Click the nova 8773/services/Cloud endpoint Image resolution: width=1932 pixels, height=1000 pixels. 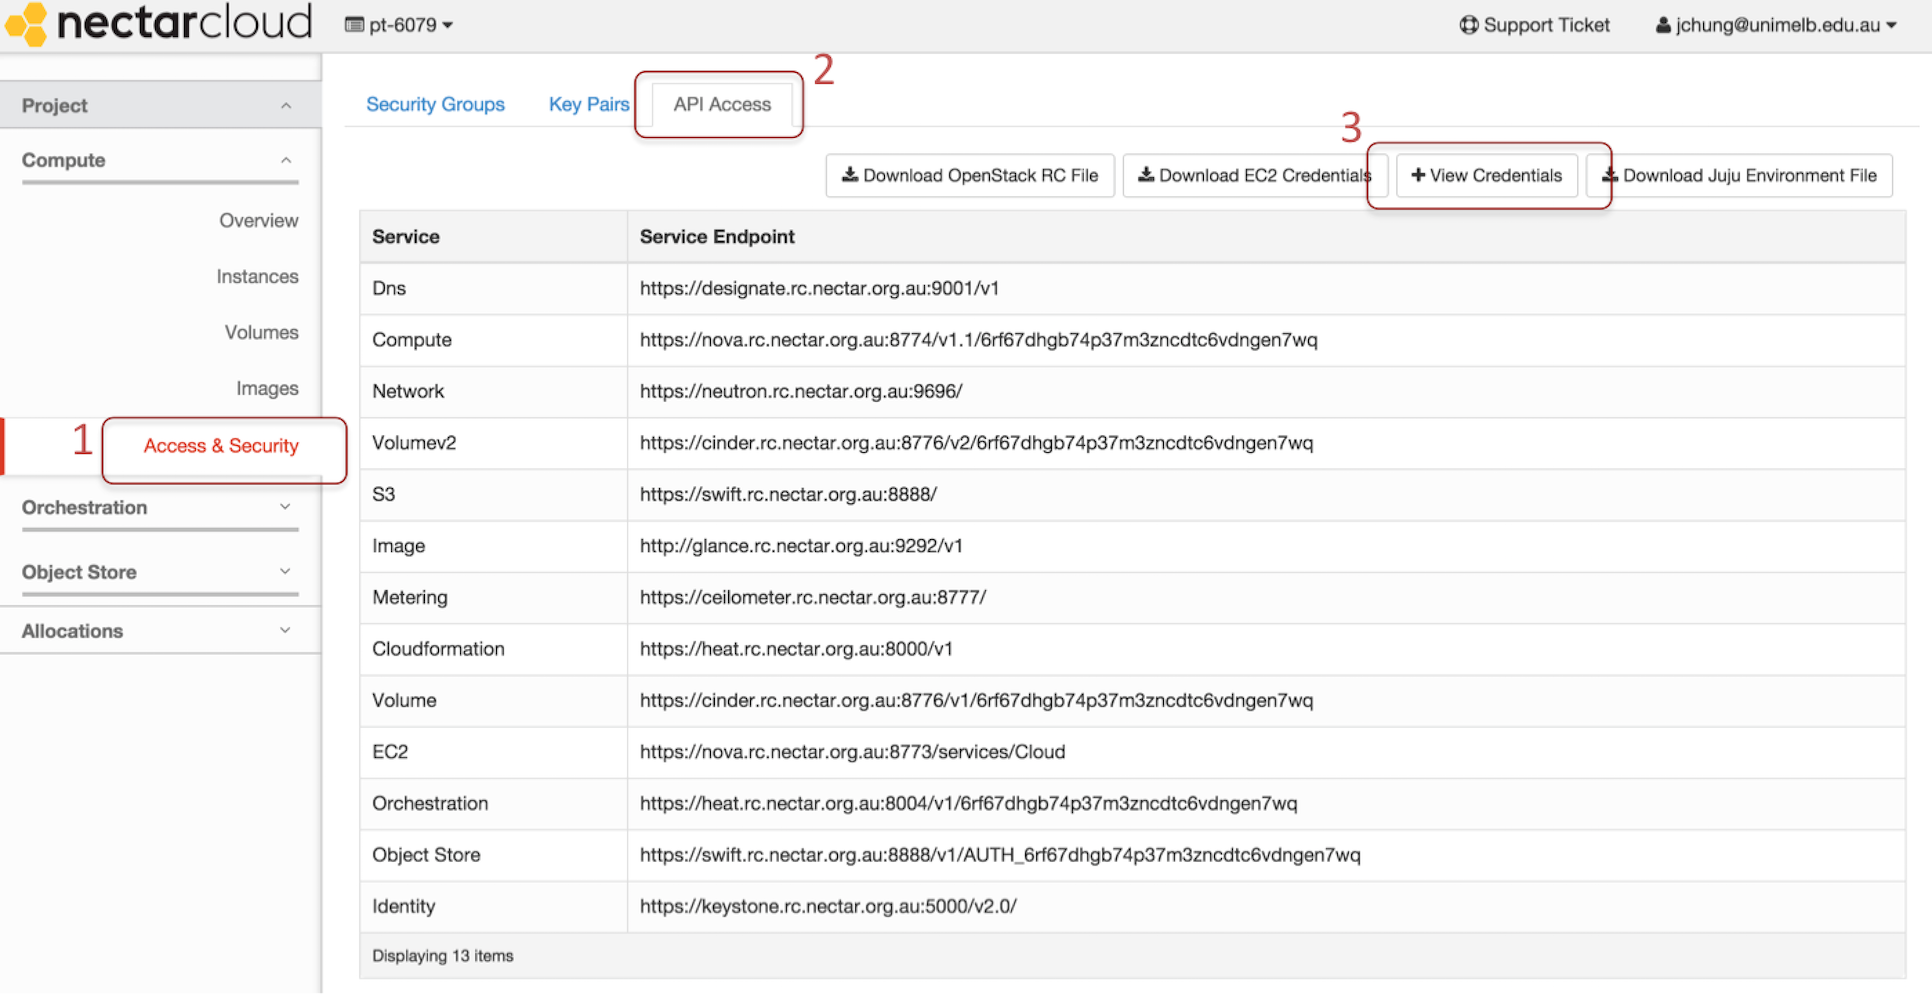click(x=852, y=752)
